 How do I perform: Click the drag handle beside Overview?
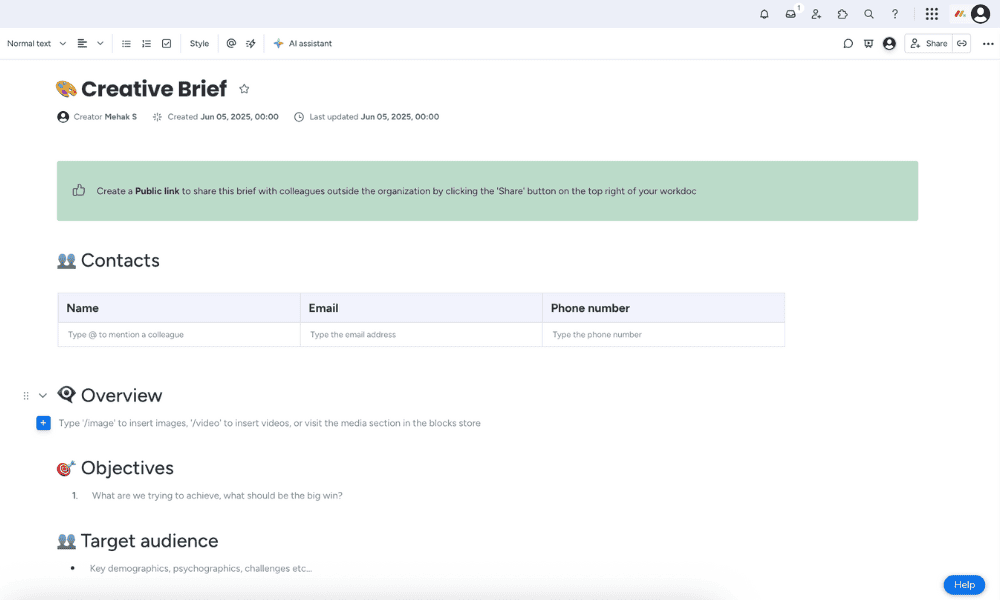click(x=26, y=396)
